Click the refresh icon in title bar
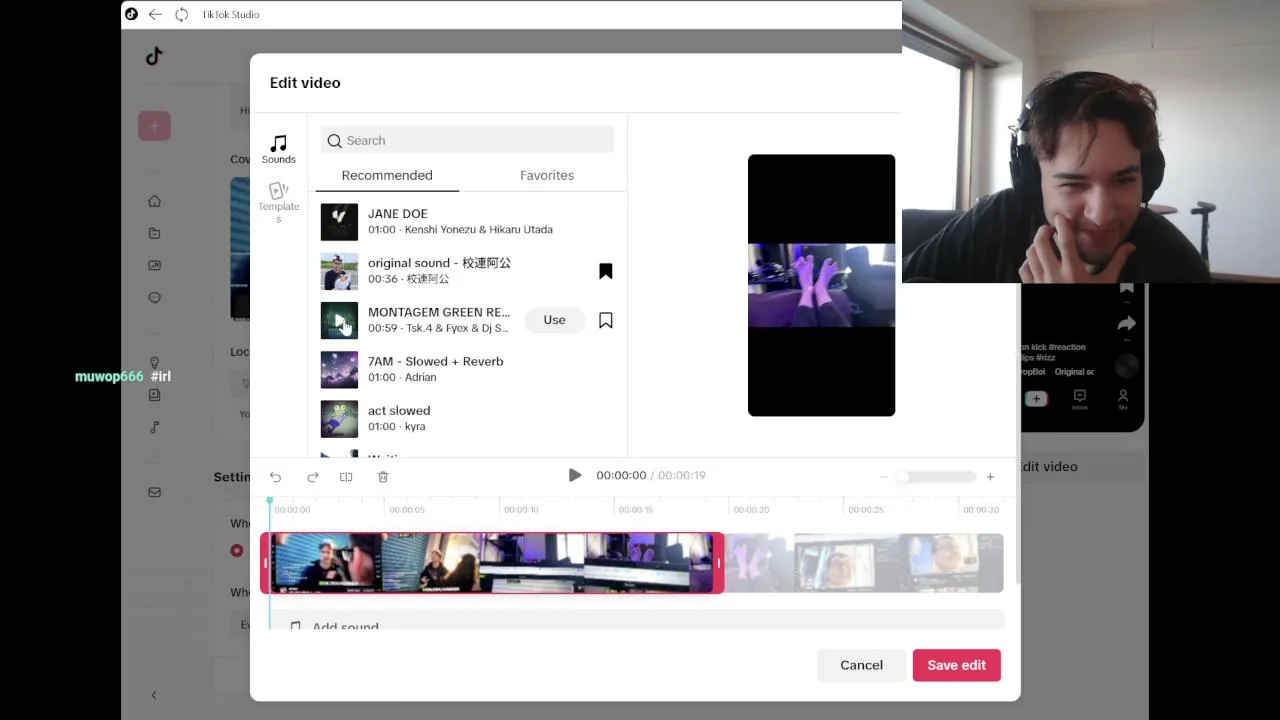Image resolution: width=1280 pixels, height=720 pixels. 181,14
